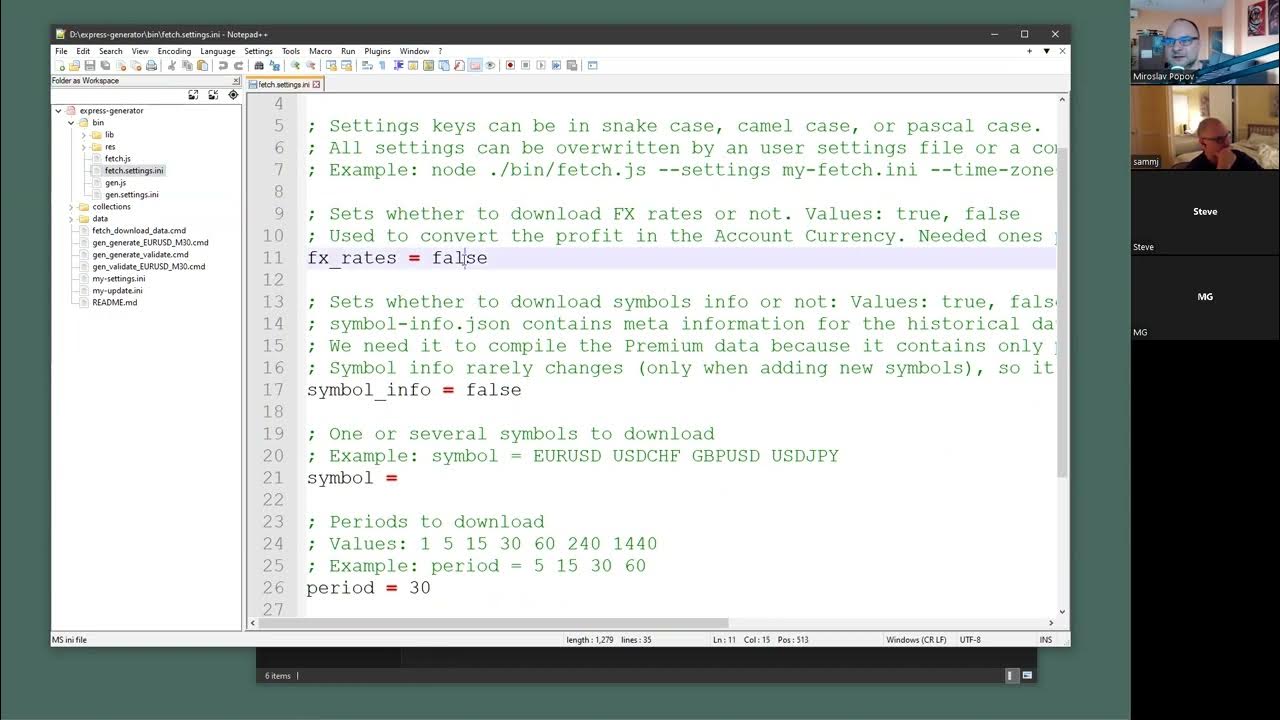The height and width of the screenshot is (720, 1280).
Task: Select my-settings.ini file
Action: 118,279
